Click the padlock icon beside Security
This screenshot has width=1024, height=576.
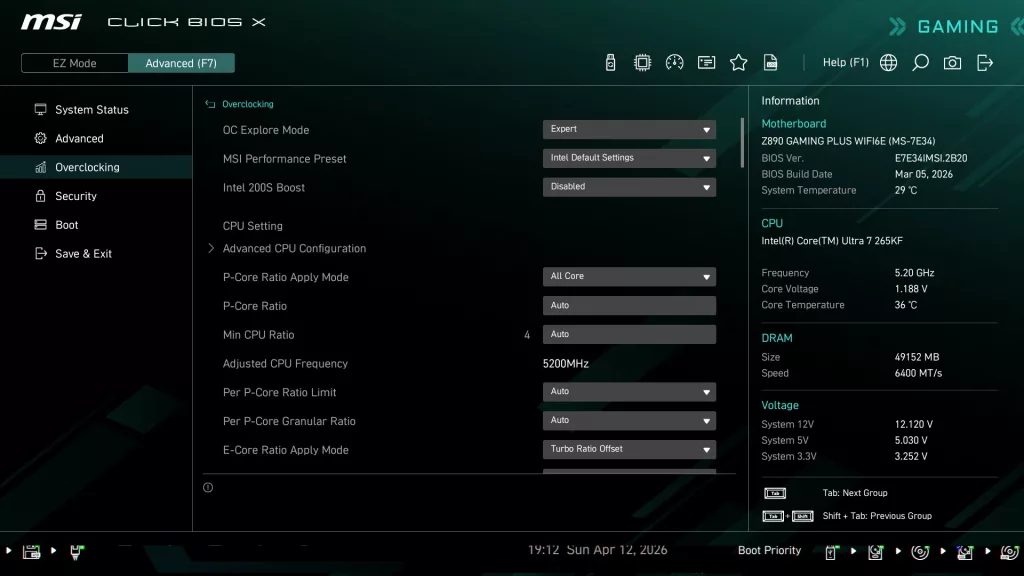[x=40, y=196]
